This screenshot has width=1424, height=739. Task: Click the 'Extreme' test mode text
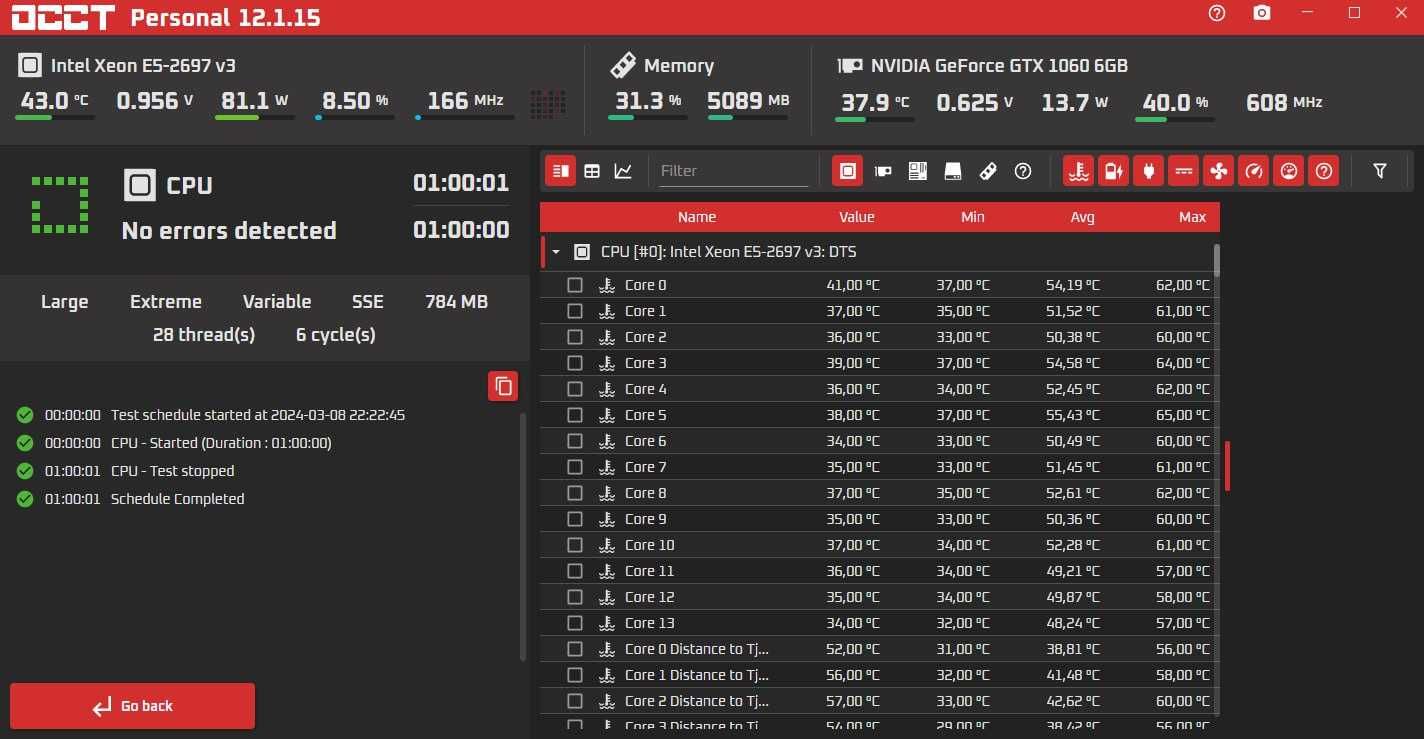[x=166, y=302]
